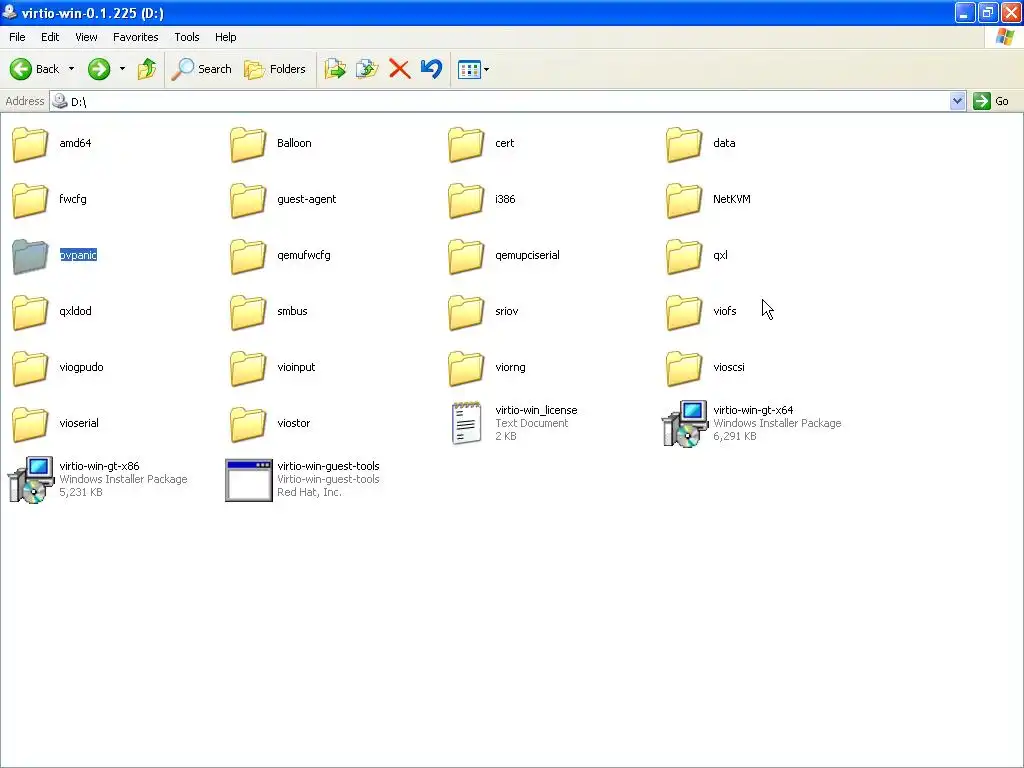Select the guest-agent folder icon

pos(248,200)
